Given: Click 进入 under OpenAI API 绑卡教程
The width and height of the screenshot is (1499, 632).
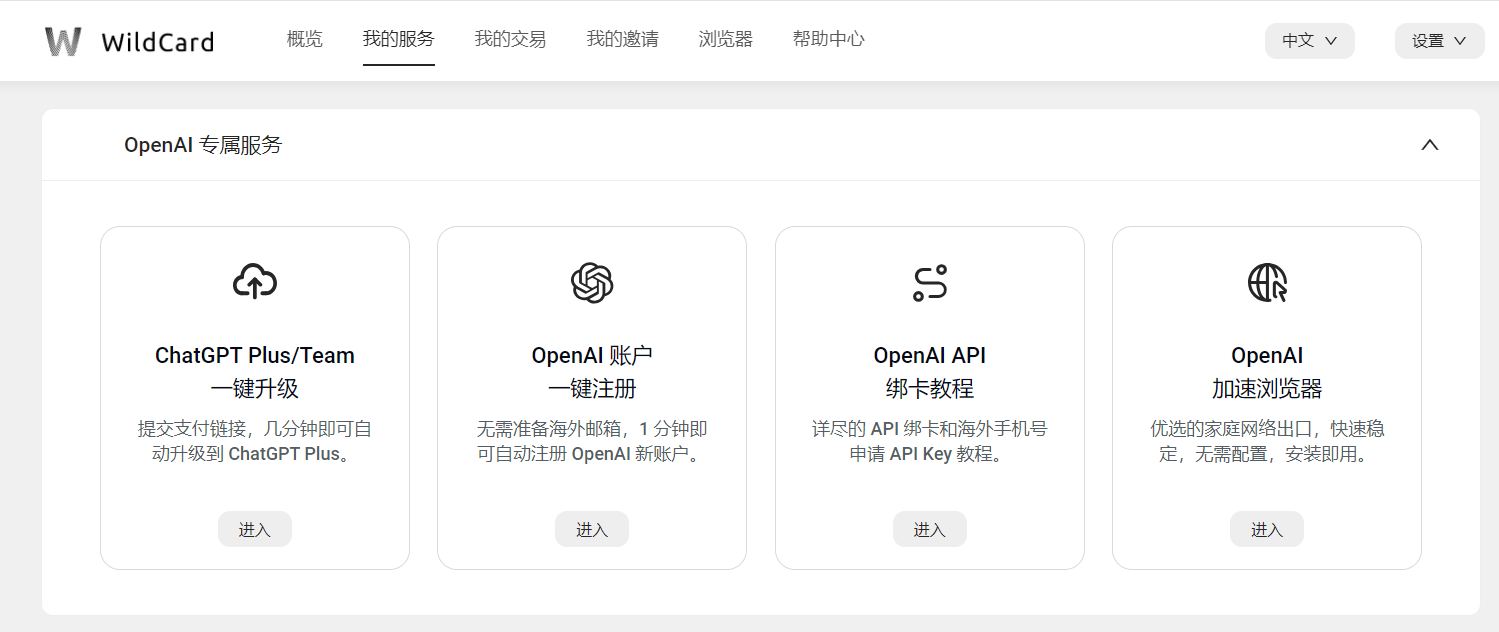Looking at the screenshot, I should 930,529.
